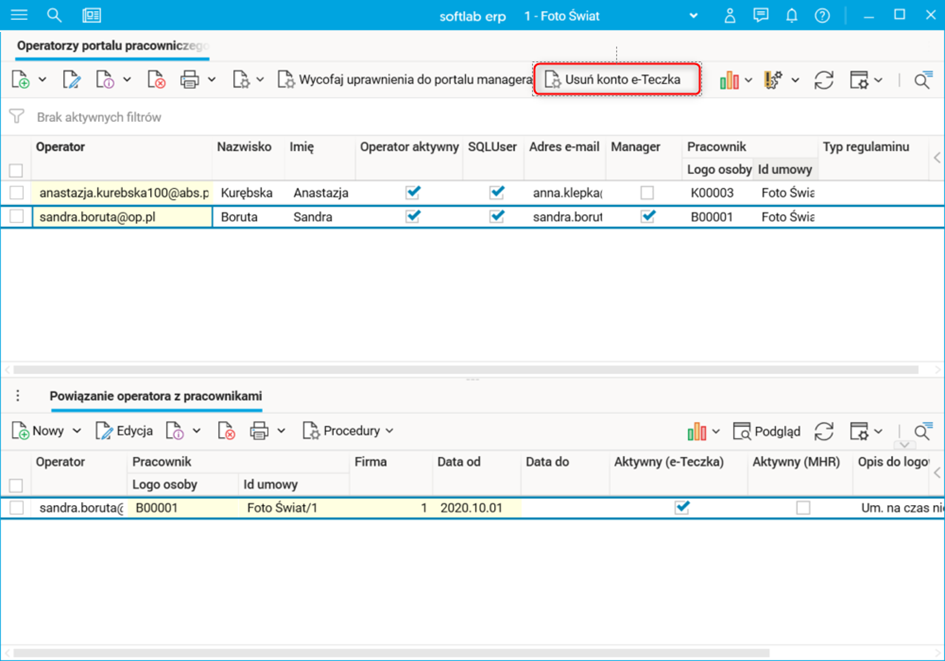Open the notifications bell

point(791,15)
